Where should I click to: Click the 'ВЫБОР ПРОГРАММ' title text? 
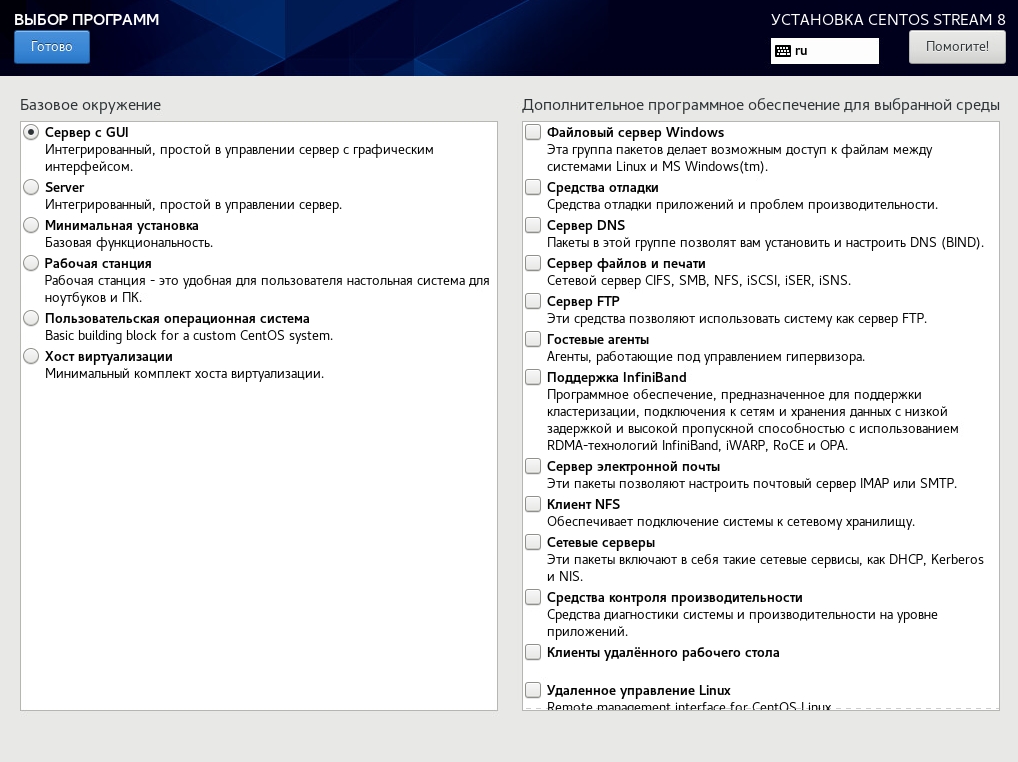point(87,19)
